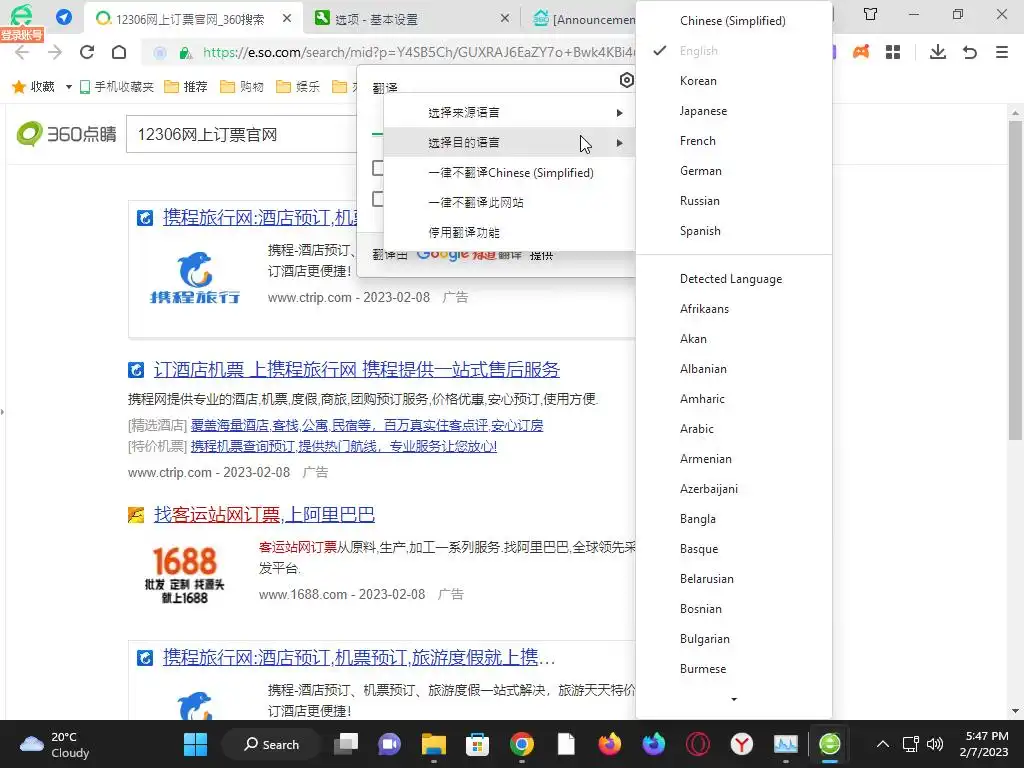Click the 360 browser logo account icon
1024x768 pixels.
click(x=21, y=15)
